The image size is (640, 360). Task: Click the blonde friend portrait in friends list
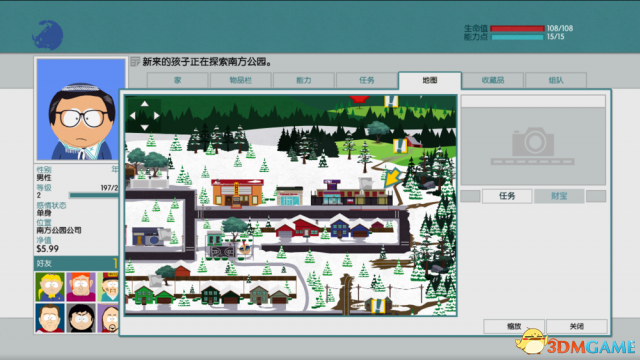(50, 287)
